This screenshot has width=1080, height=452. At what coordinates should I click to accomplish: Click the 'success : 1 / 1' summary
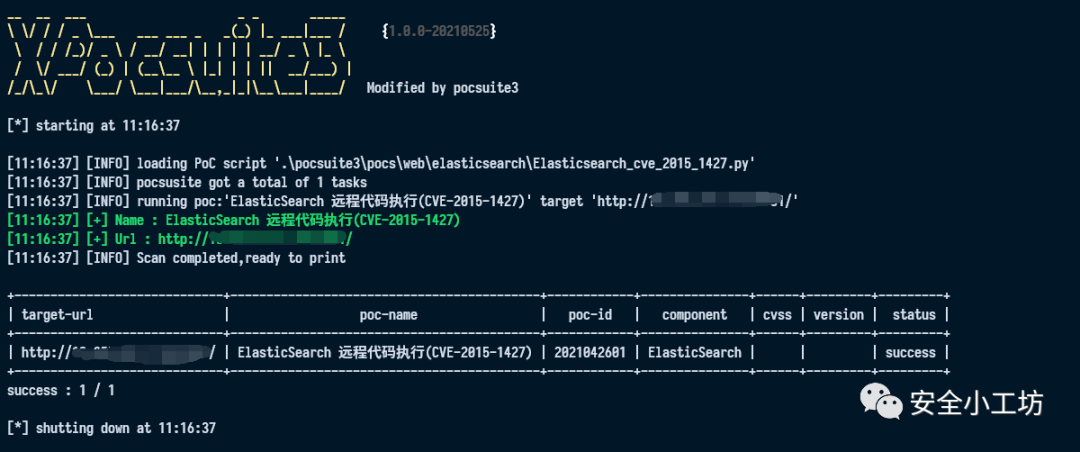click(61, 391)
